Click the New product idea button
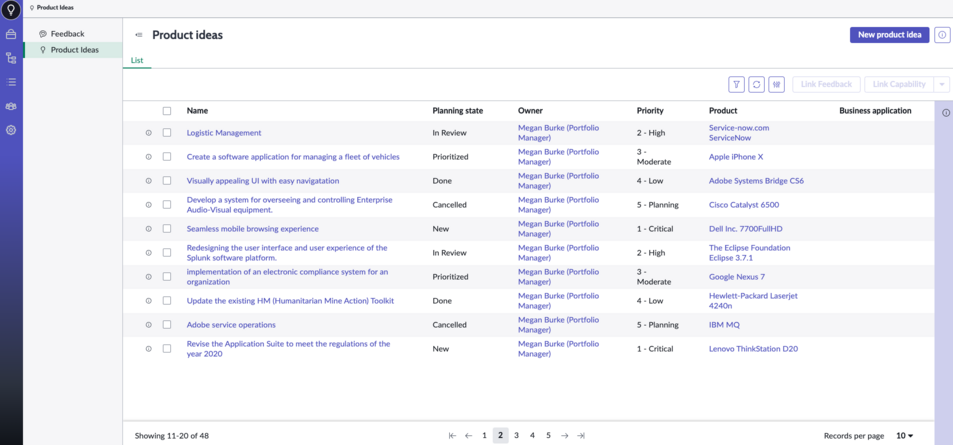 click(889, 35)
